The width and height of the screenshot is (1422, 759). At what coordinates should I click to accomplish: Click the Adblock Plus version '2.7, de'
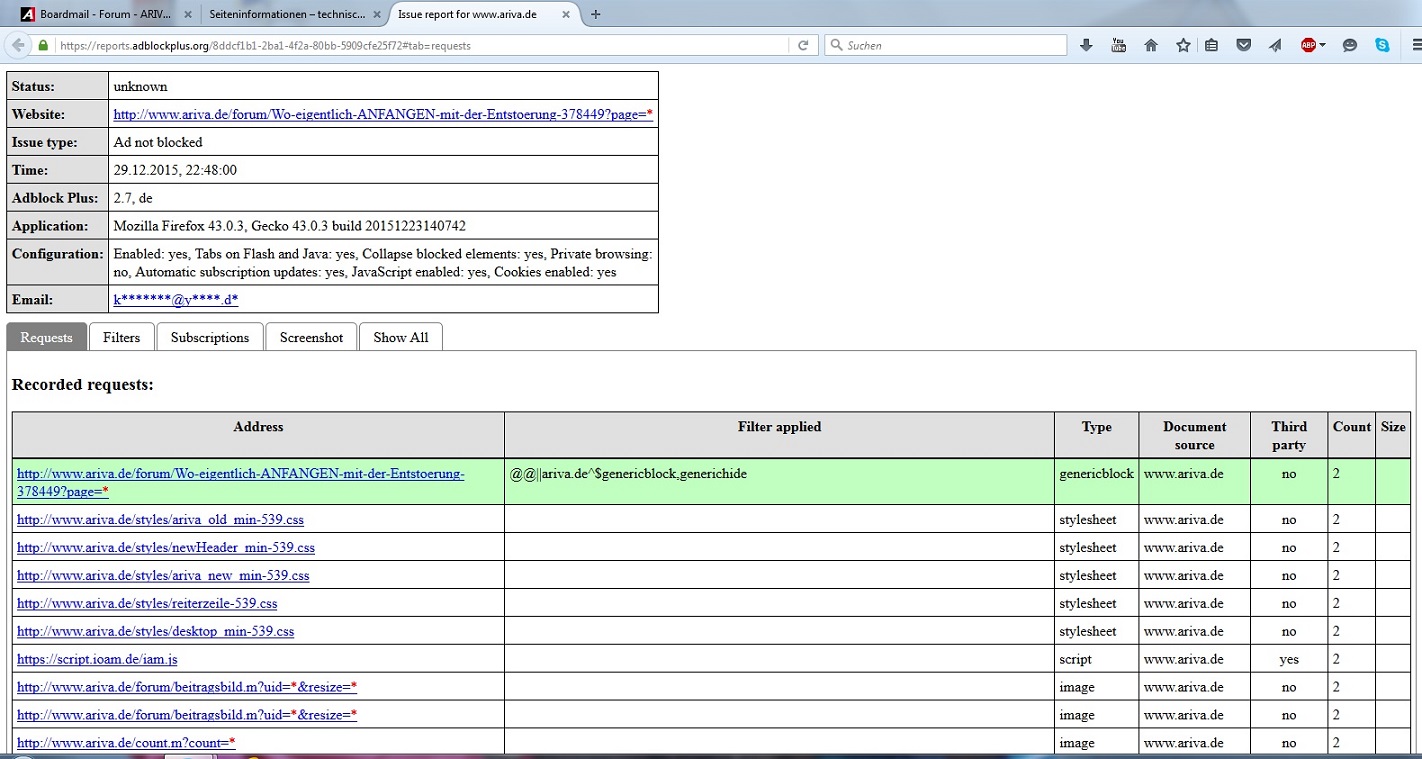(133, 199)
